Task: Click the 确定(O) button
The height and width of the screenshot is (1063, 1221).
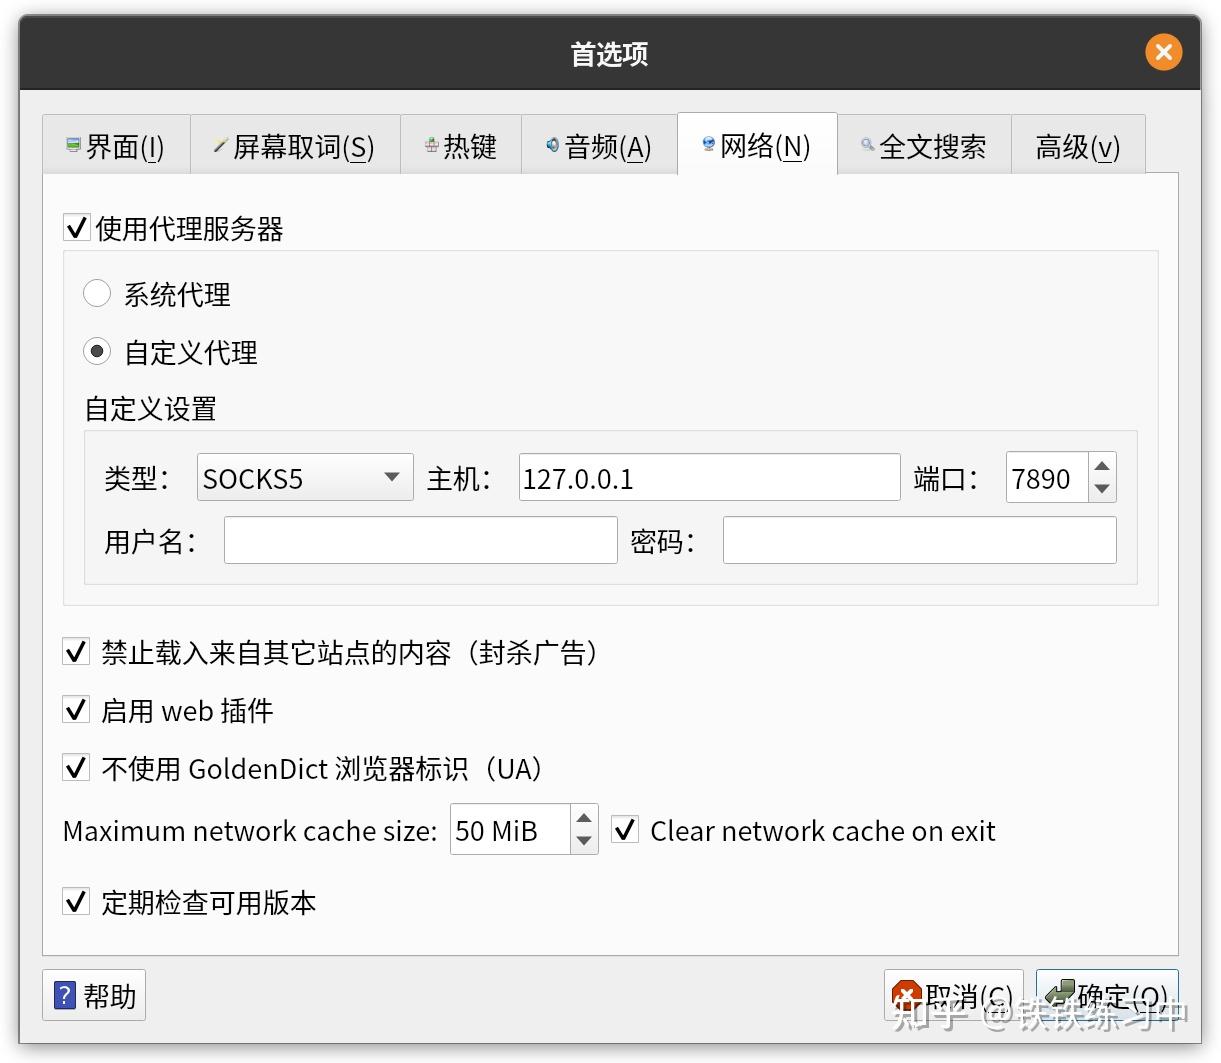Action: pos(1107,995)
